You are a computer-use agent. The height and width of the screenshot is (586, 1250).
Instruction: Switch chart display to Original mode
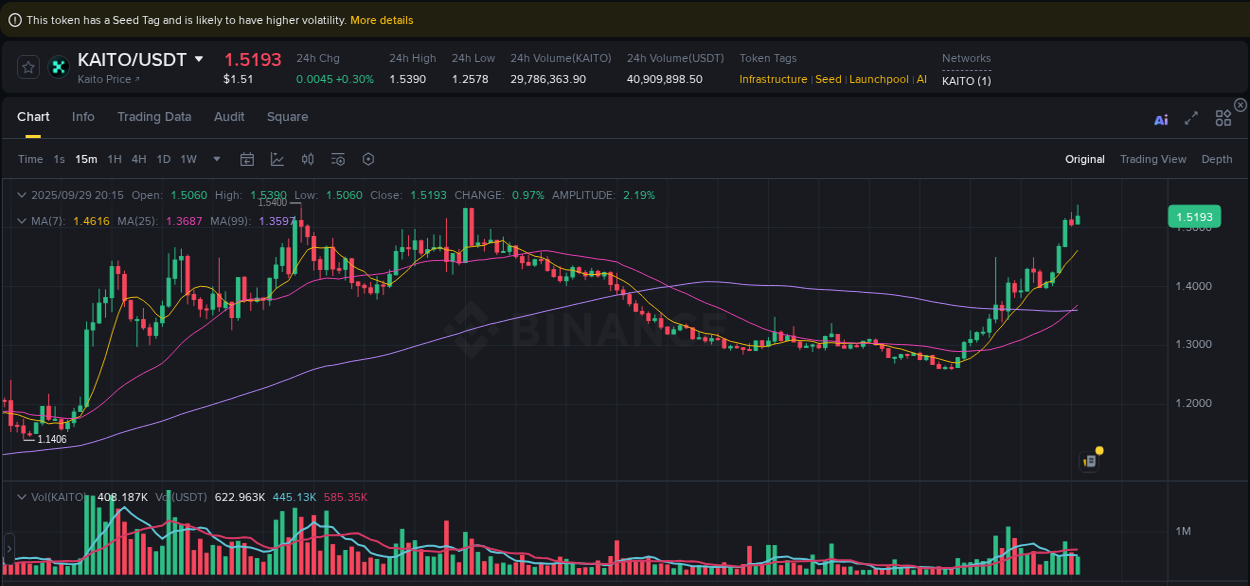(x=1085, y=159)
